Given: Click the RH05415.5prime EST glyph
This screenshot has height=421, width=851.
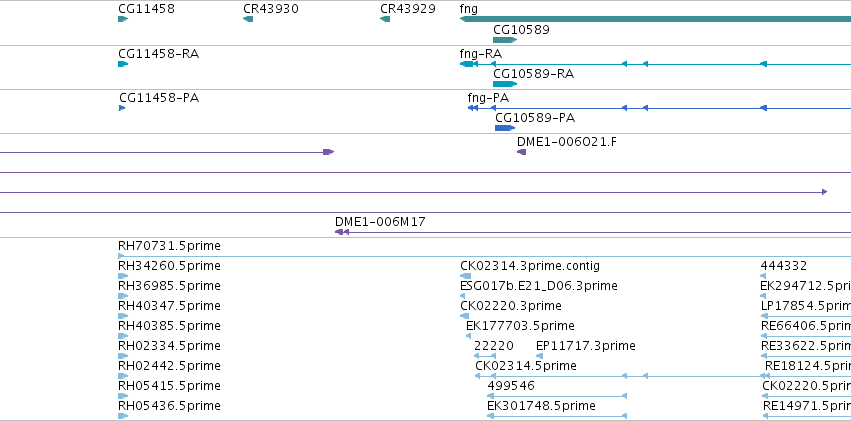Looking at the screenshot, I should [123, 396].
